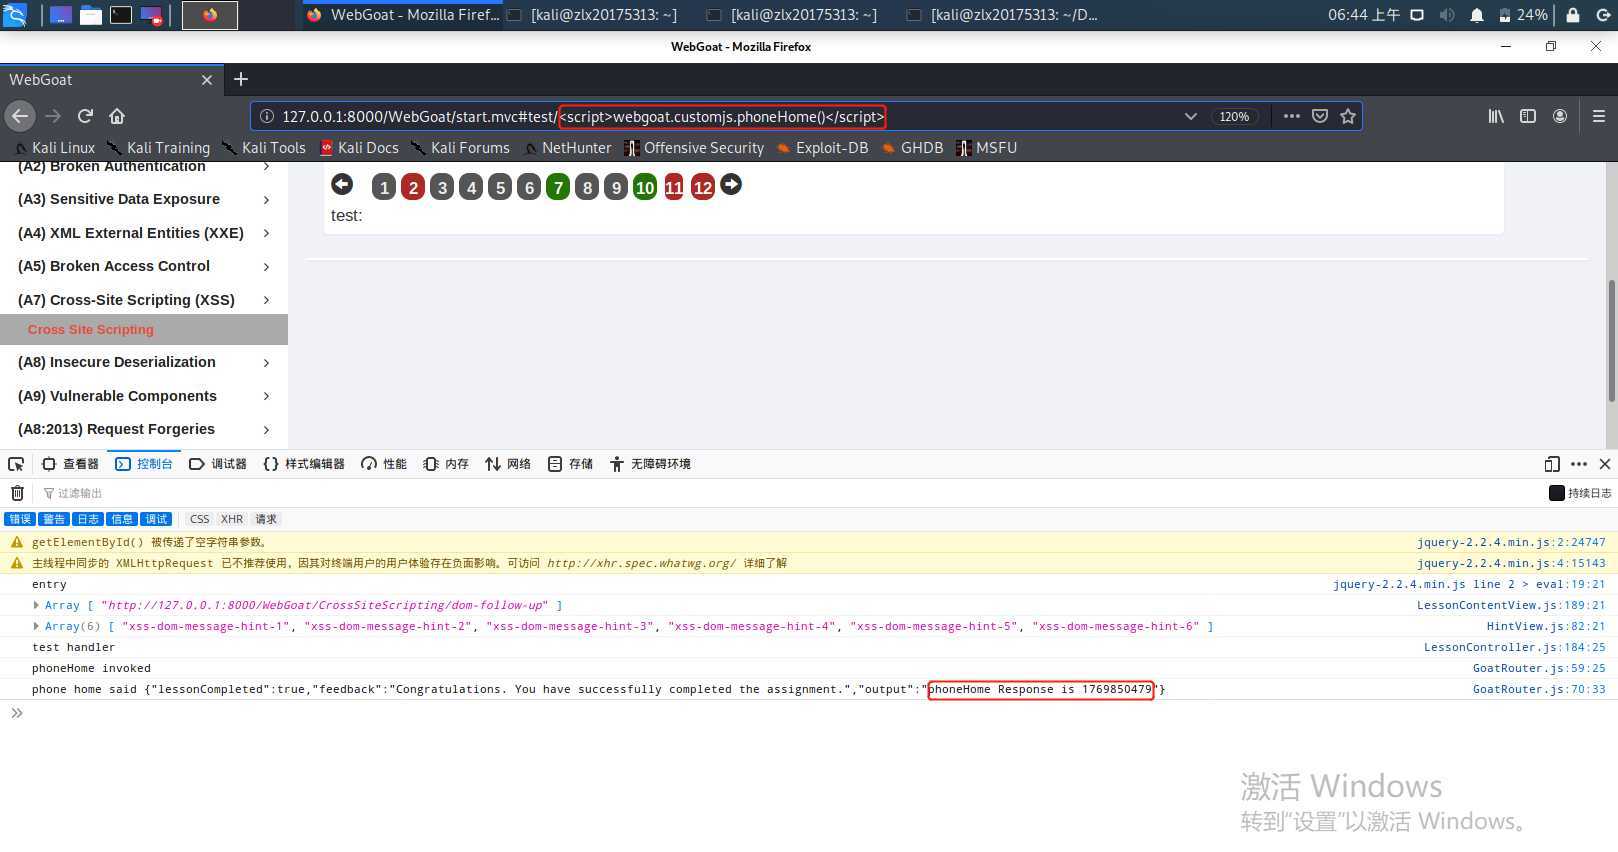Expand (A8:2013) Request Forgeries section

point(144,429)
